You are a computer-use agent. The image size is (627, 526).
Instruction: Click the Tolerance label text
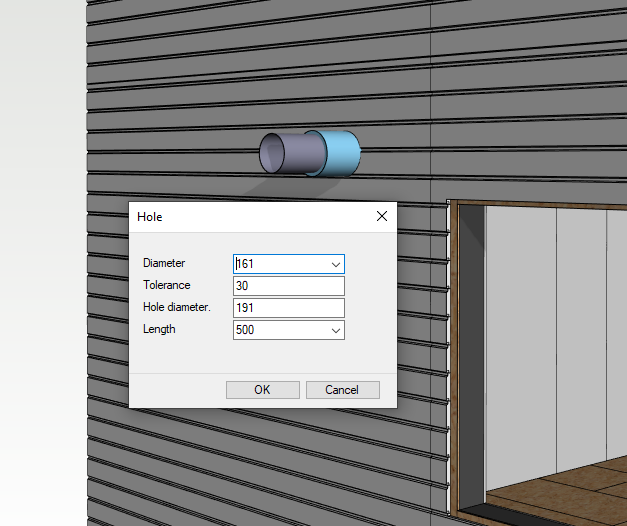[166, 286]
